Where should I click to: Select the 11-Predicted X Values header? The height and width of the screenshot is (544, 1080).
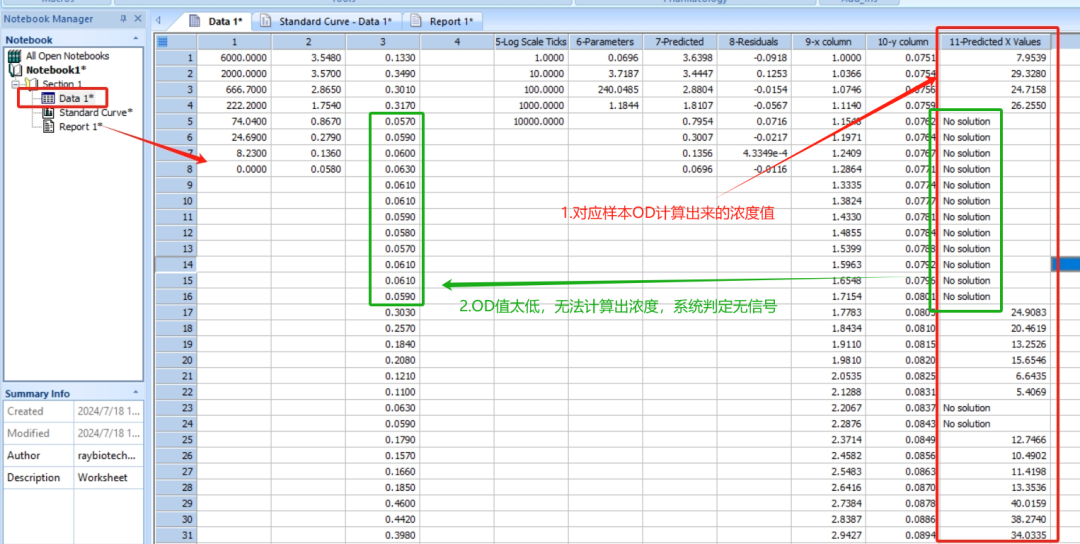point(996,42)
